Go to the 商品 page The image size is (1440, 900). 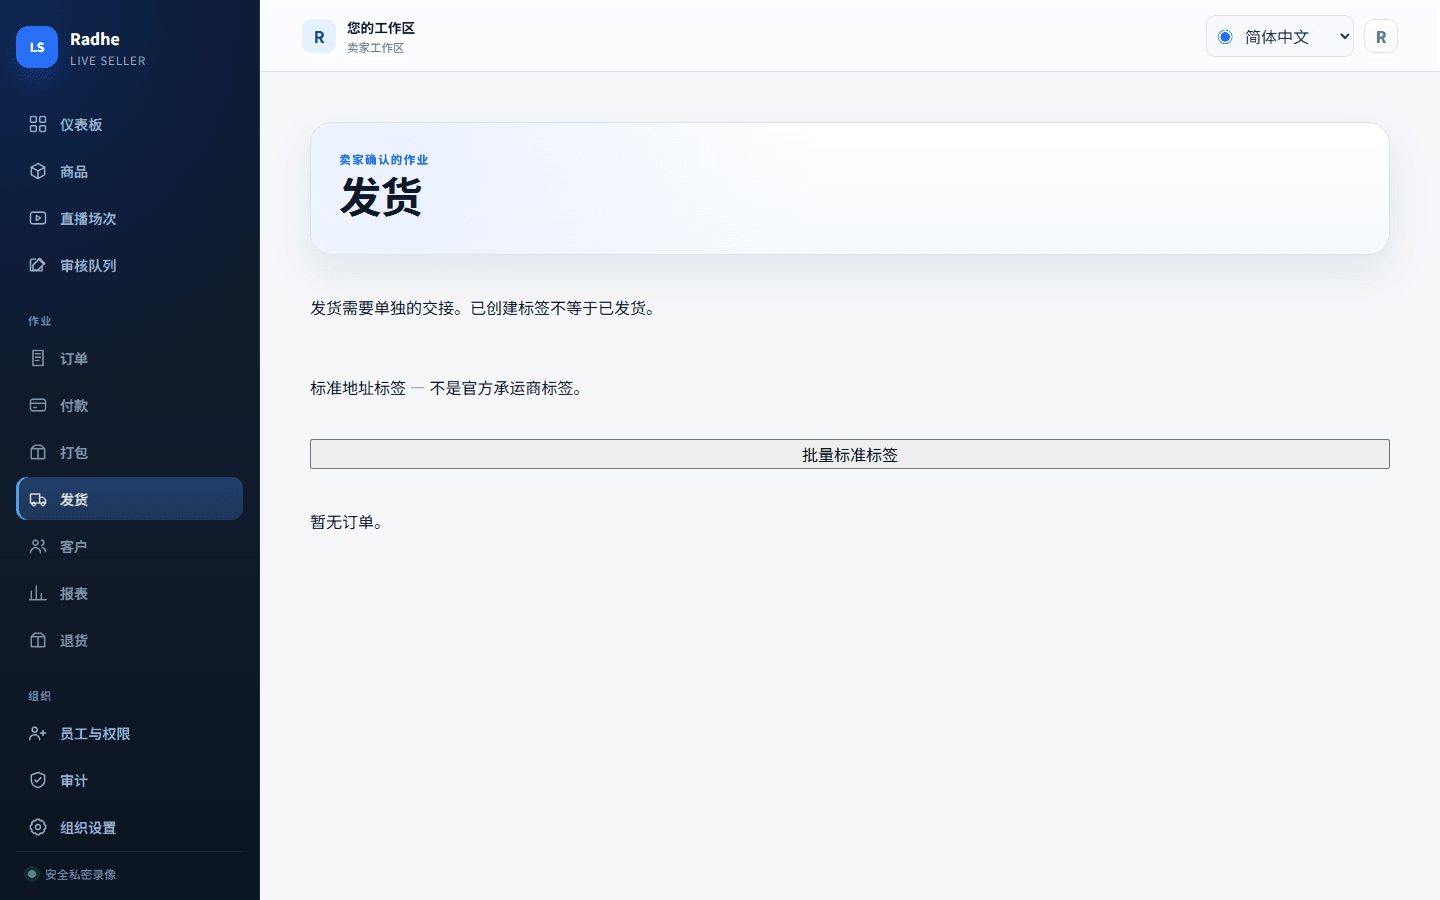(129, 171)
